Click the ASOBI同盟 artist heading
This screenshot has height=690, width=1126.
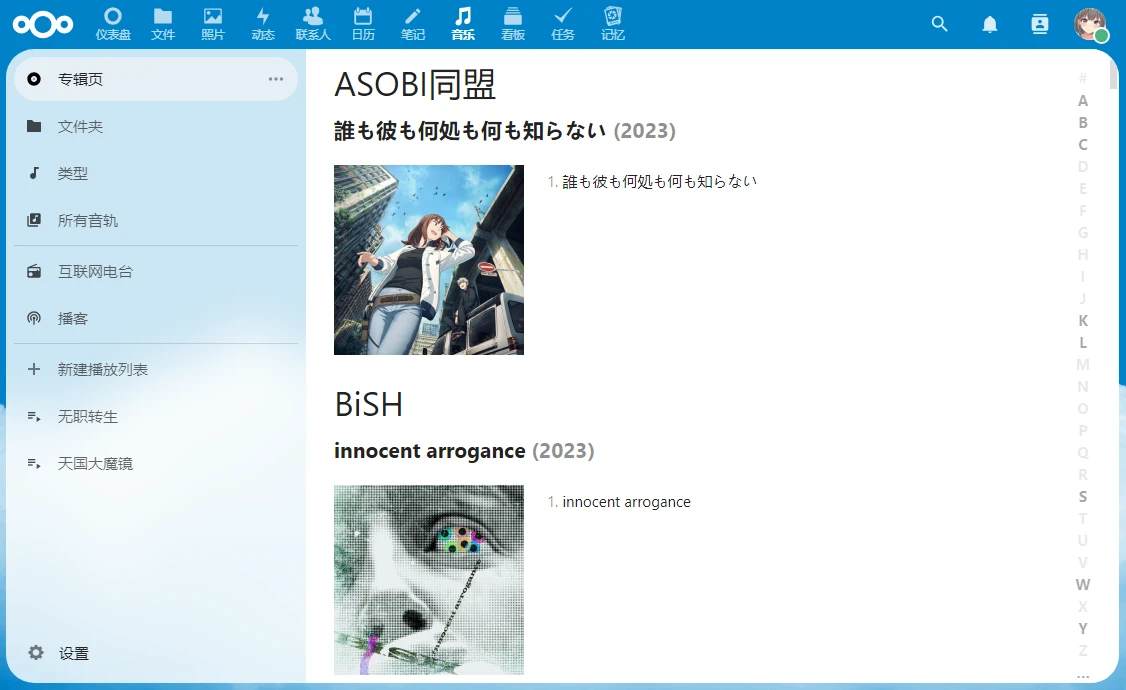tap(415, 85)
